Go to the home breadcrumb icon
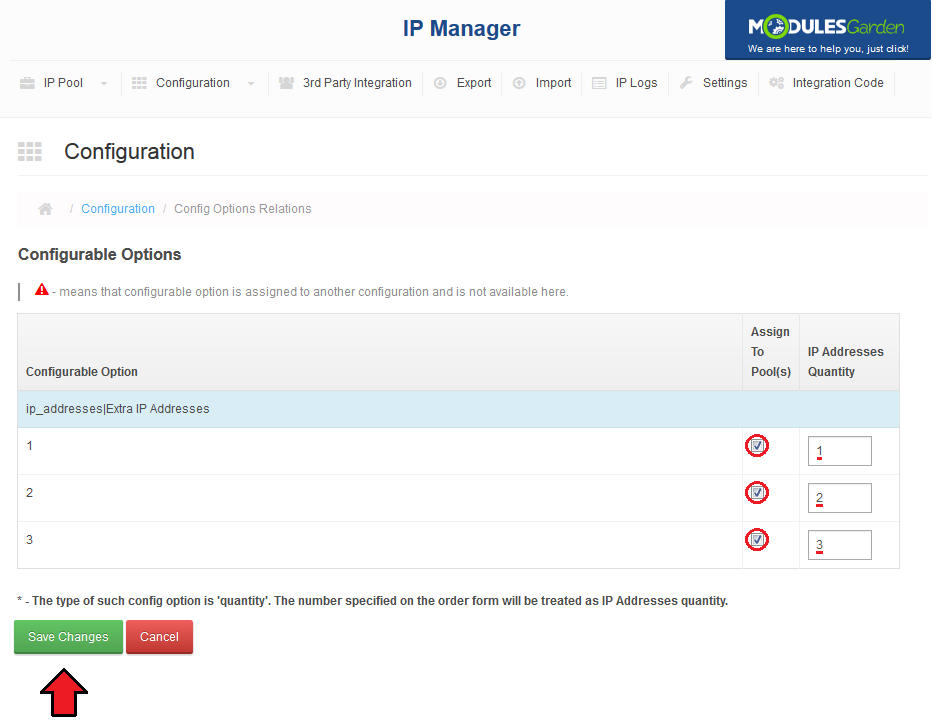Image resolution: width=933 pixels, height=721 pixels. 45,209
